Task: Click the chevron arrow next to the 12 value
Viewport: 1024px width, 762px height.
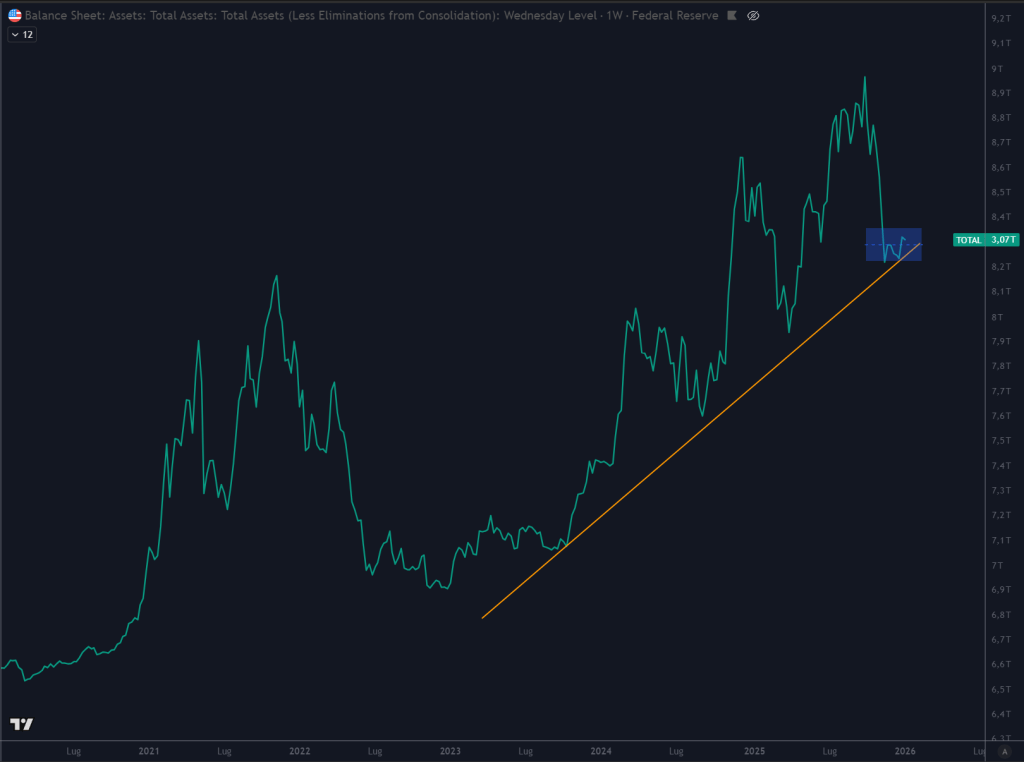Action: click(x=14, y=33)
